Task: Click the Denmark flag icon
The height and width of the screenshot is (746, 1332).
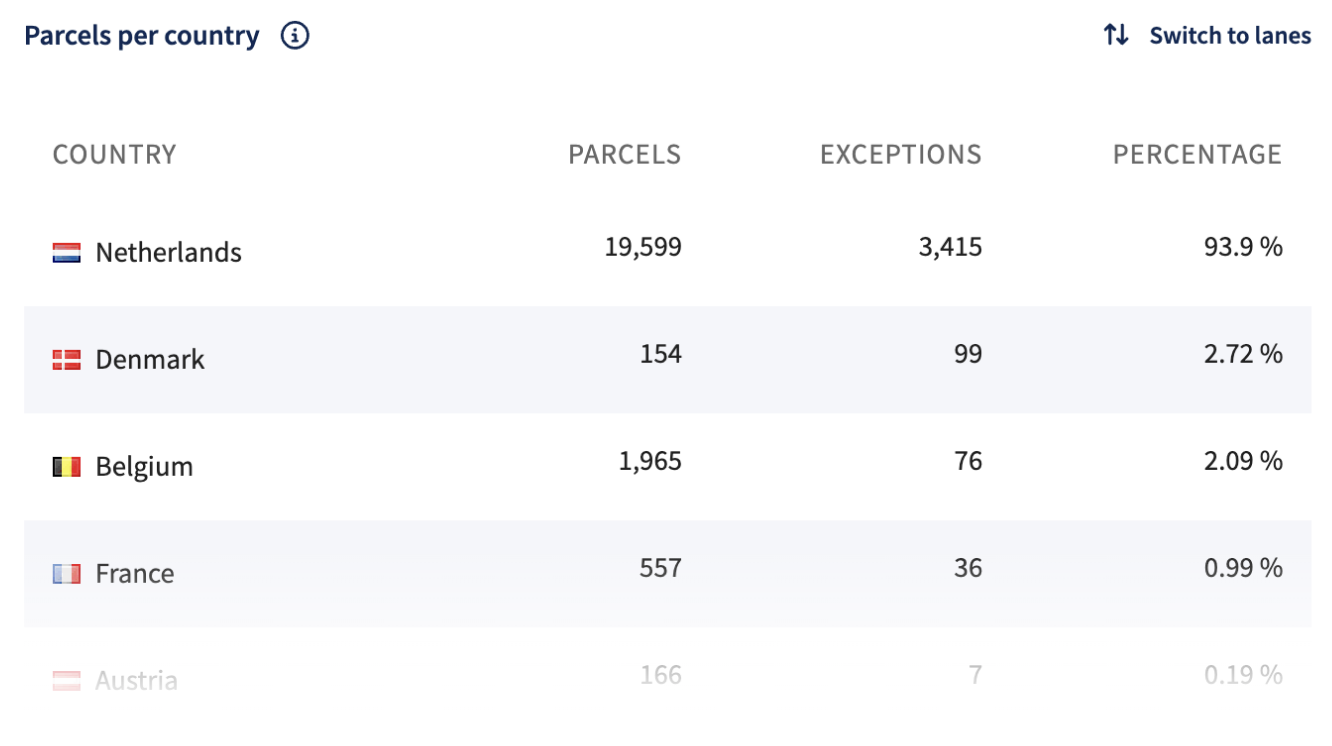Action: [66, 360]
